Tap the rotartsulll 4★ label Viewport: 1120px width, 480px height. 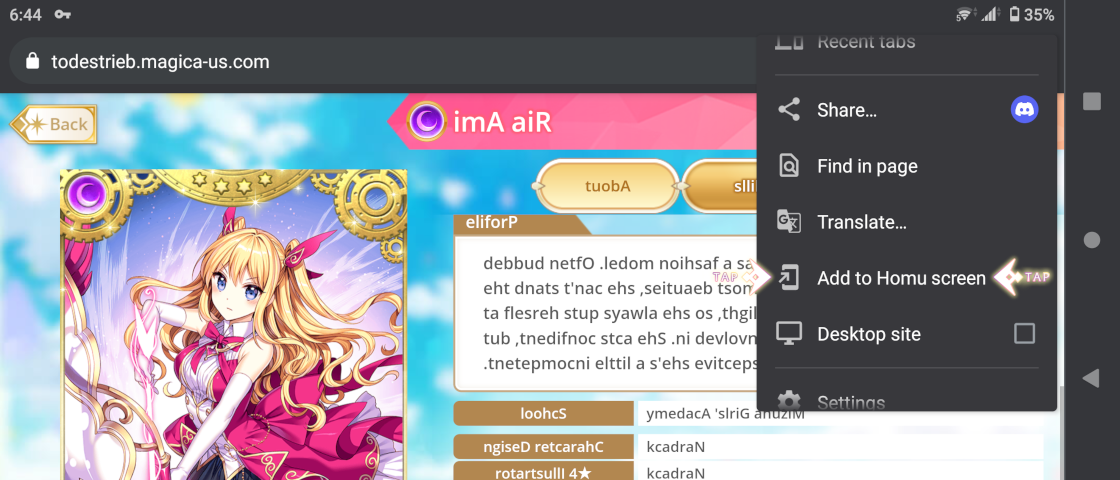pyautogui.click(x=544, y=471)
